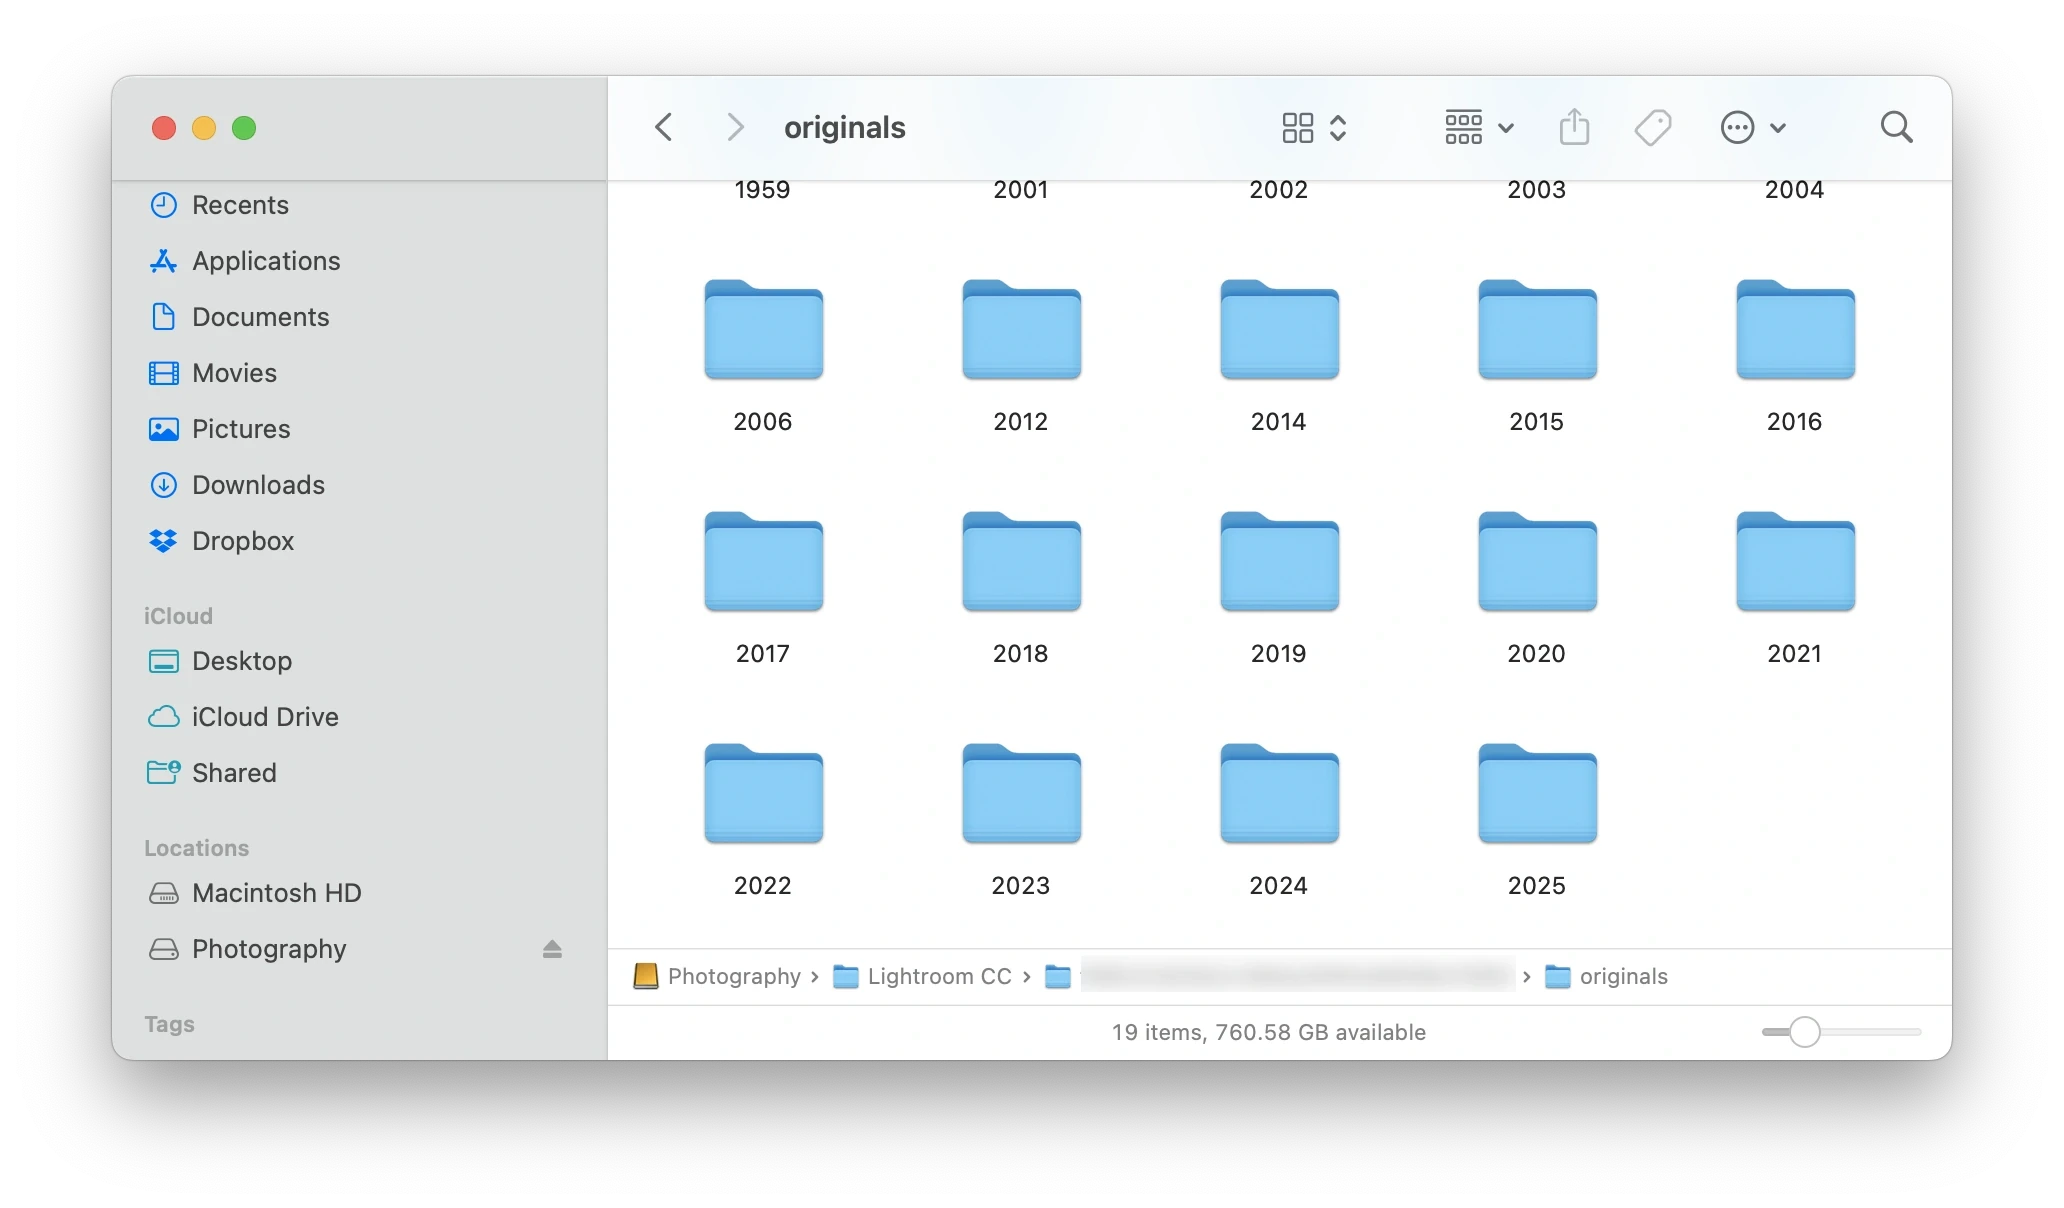Select iCloud Drive in the sidebar
2064x1208 pixels.
[x=265, y=717]
